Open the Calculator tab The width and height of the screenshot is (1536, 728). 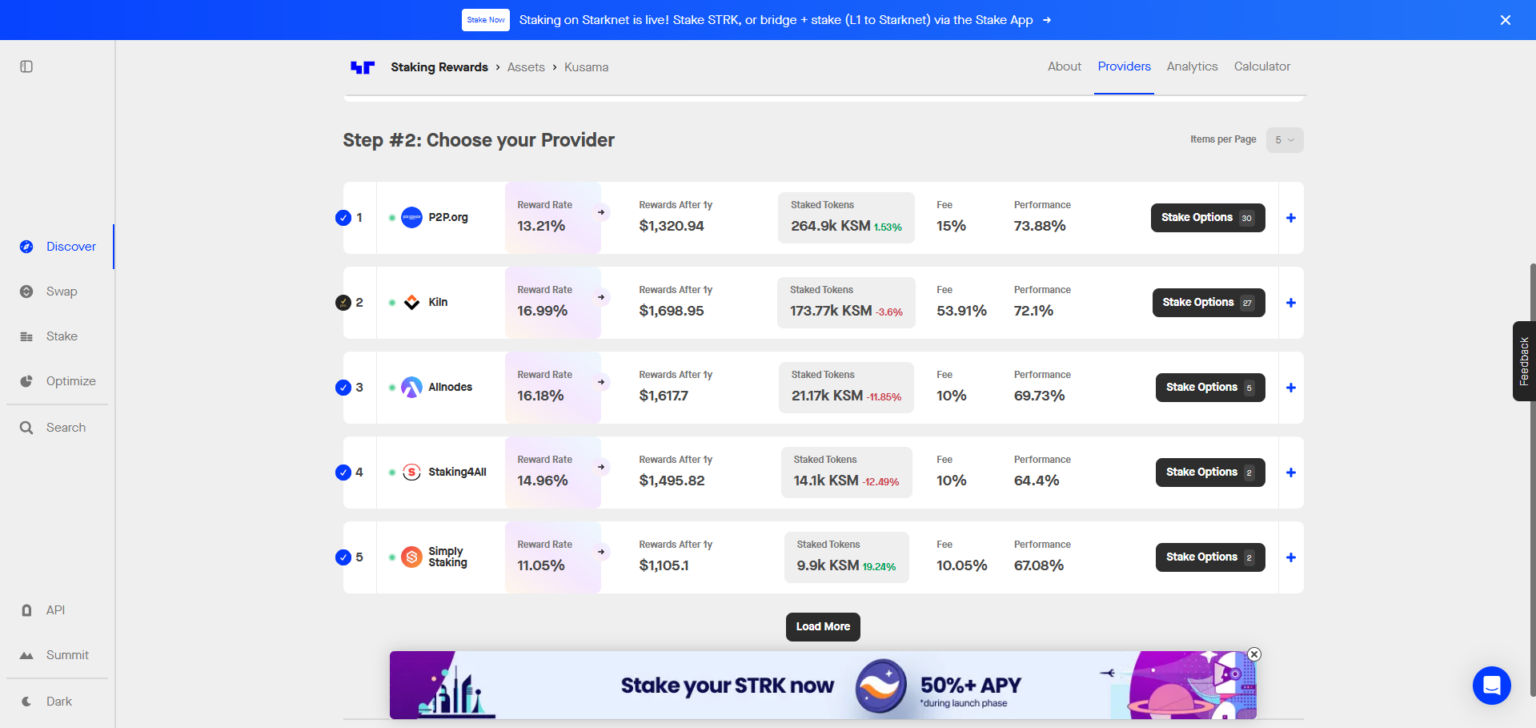(1262, 66)
